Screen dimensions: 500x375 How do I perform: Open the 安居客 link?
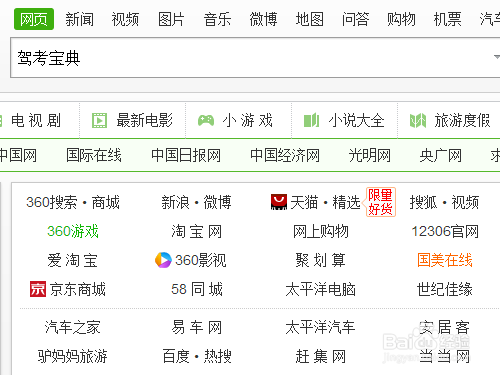[x=444, y=327]
